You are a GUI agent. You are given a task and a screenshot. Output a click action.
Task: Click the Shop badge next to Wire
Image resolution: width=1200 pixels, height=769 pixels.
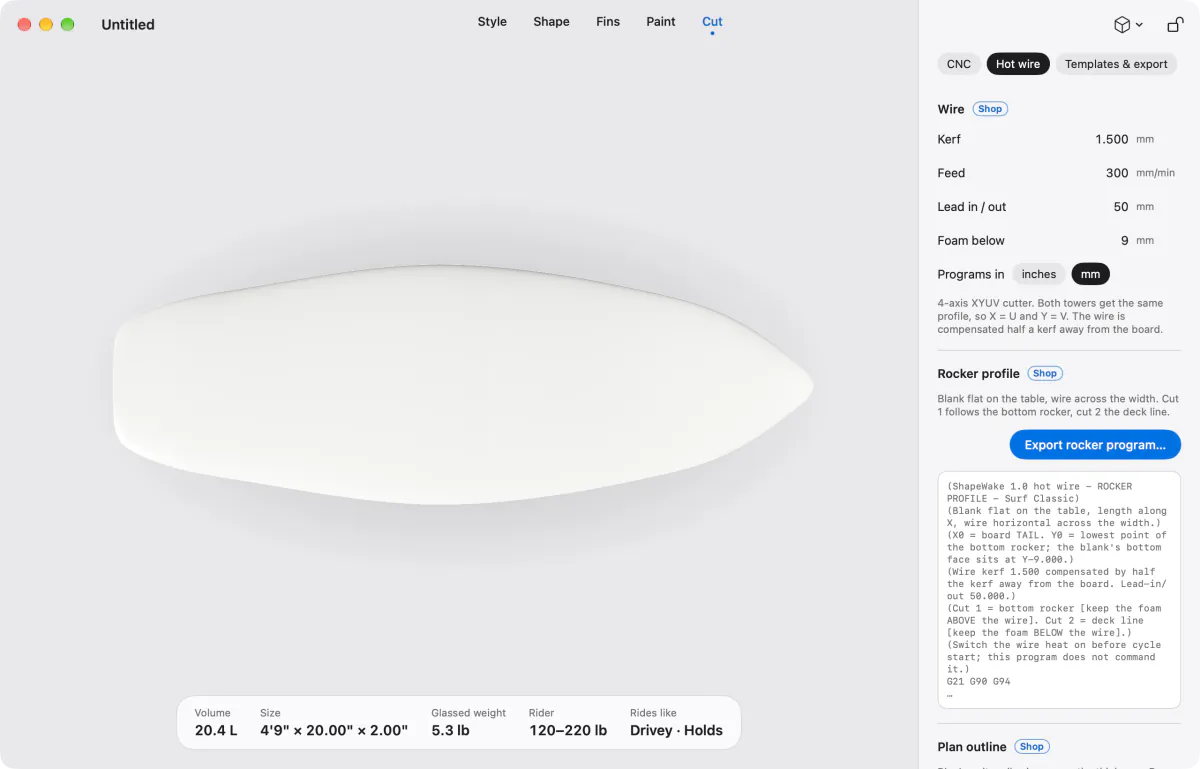click(x=990, y=109)
